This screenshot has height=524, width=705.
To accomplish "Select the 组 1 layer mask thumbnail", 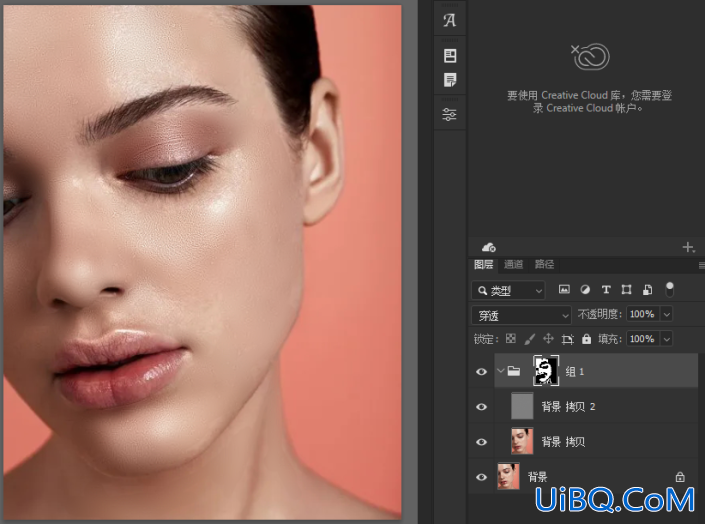I will (546, 370).
